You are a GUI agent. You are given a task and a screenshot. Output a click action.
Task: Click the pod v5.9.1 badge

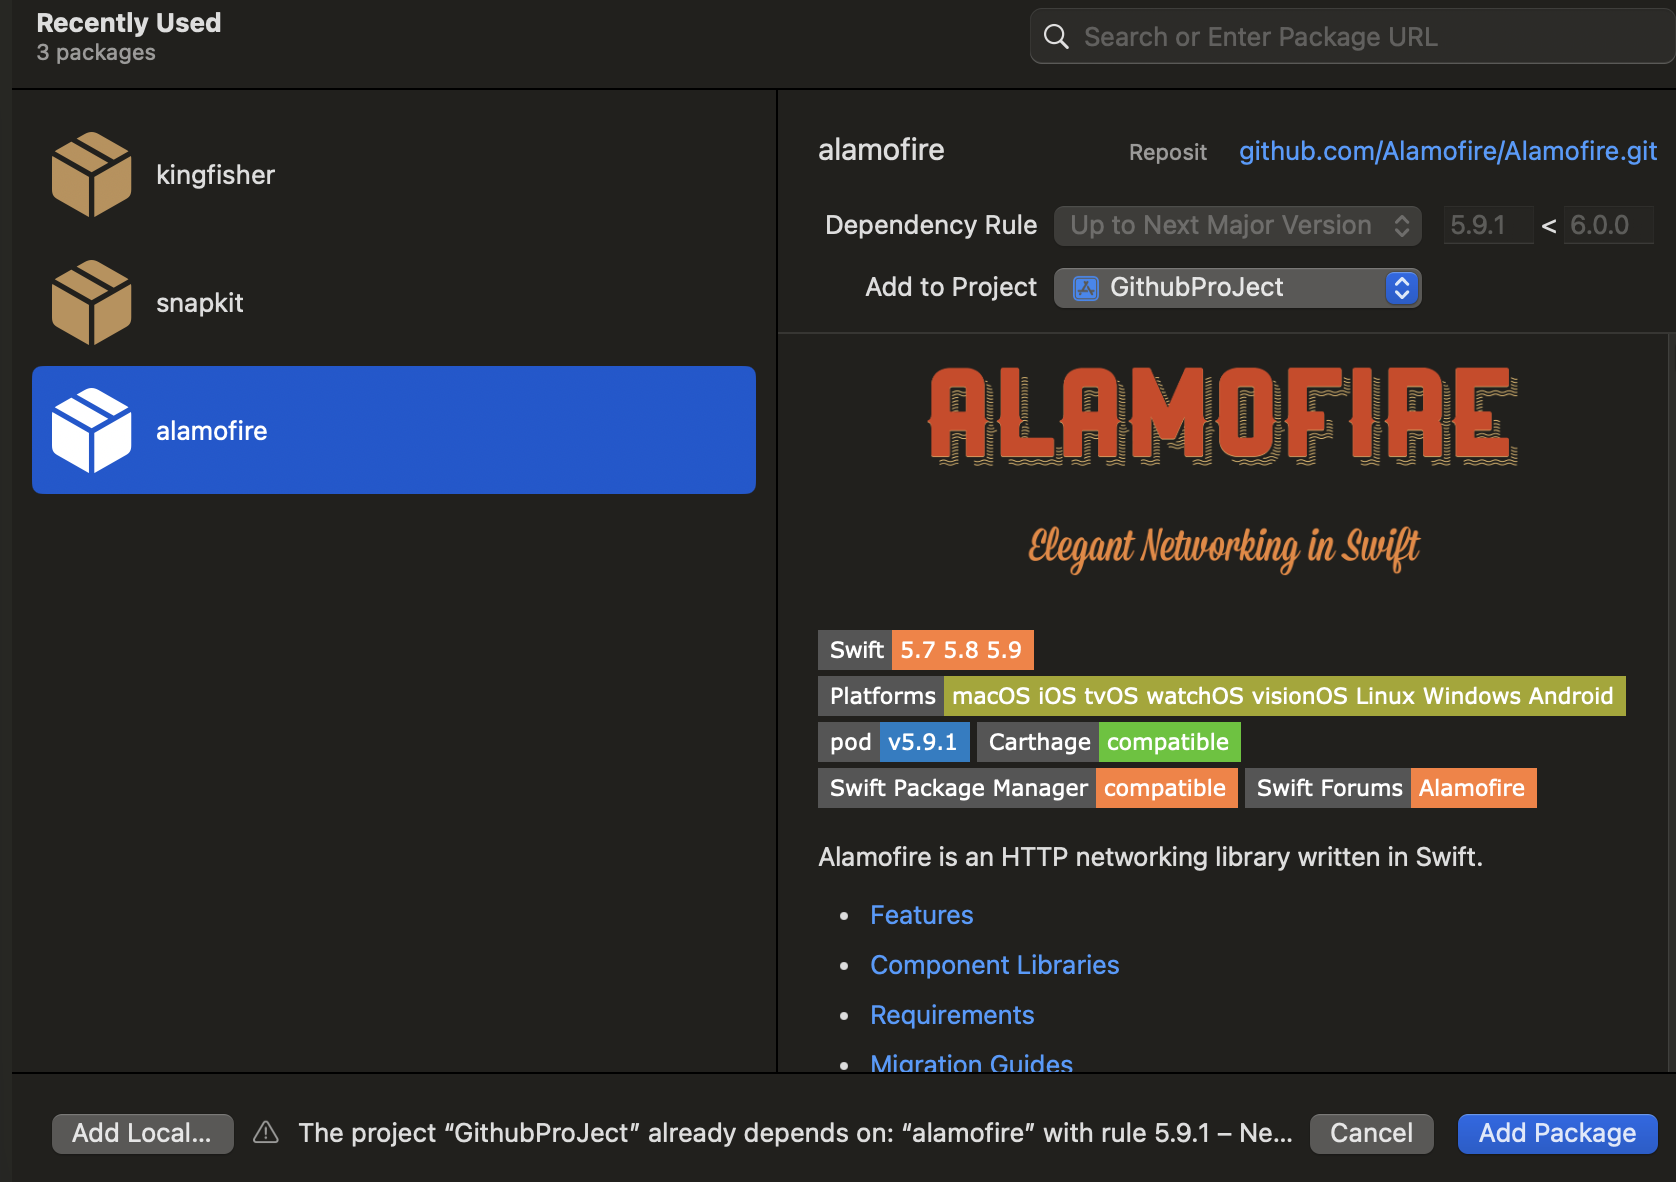[x=894, y=742]
